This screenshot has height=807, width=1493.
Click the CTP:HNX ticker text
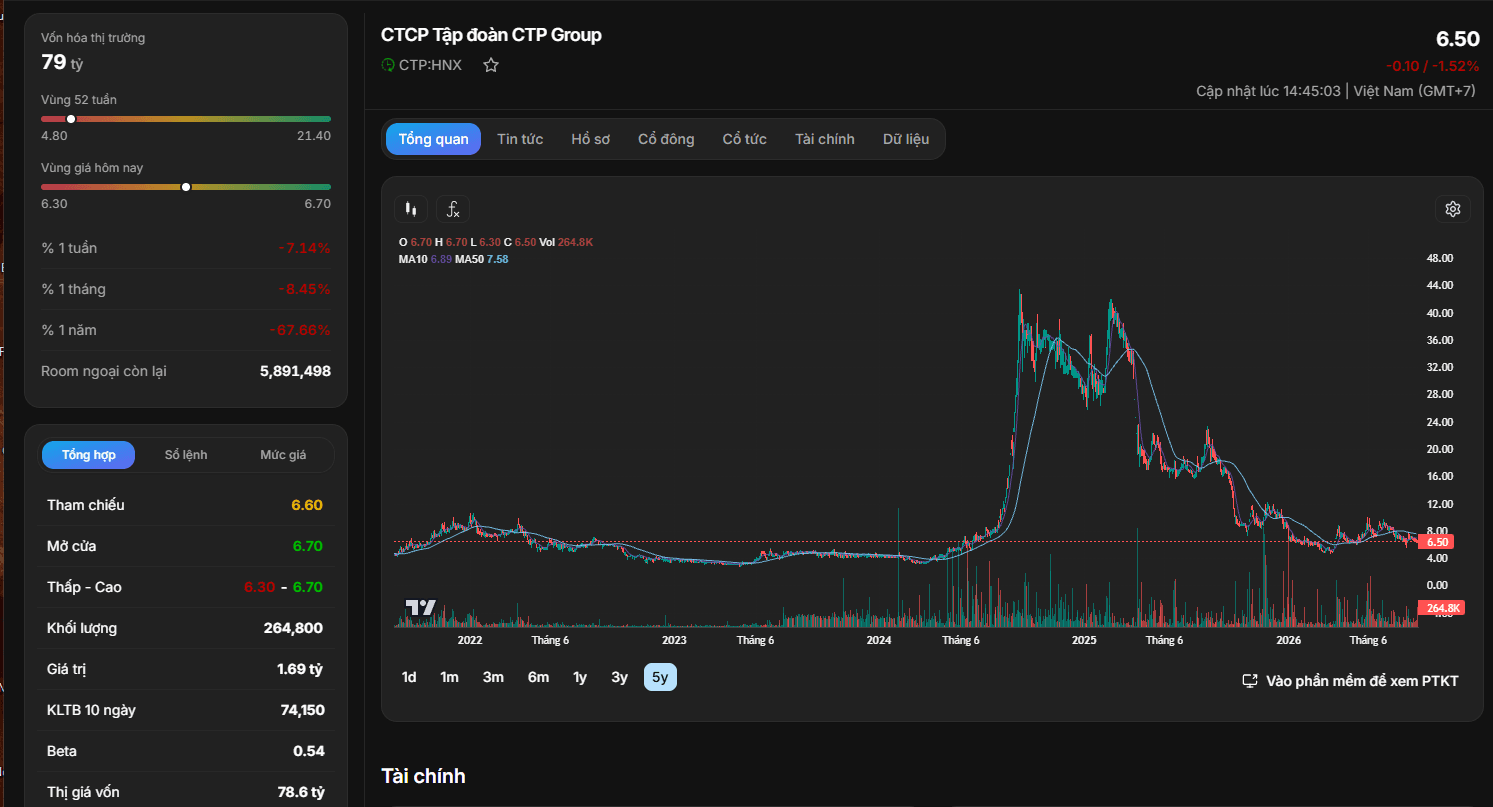pyautogui.click(x=430, y=65)
